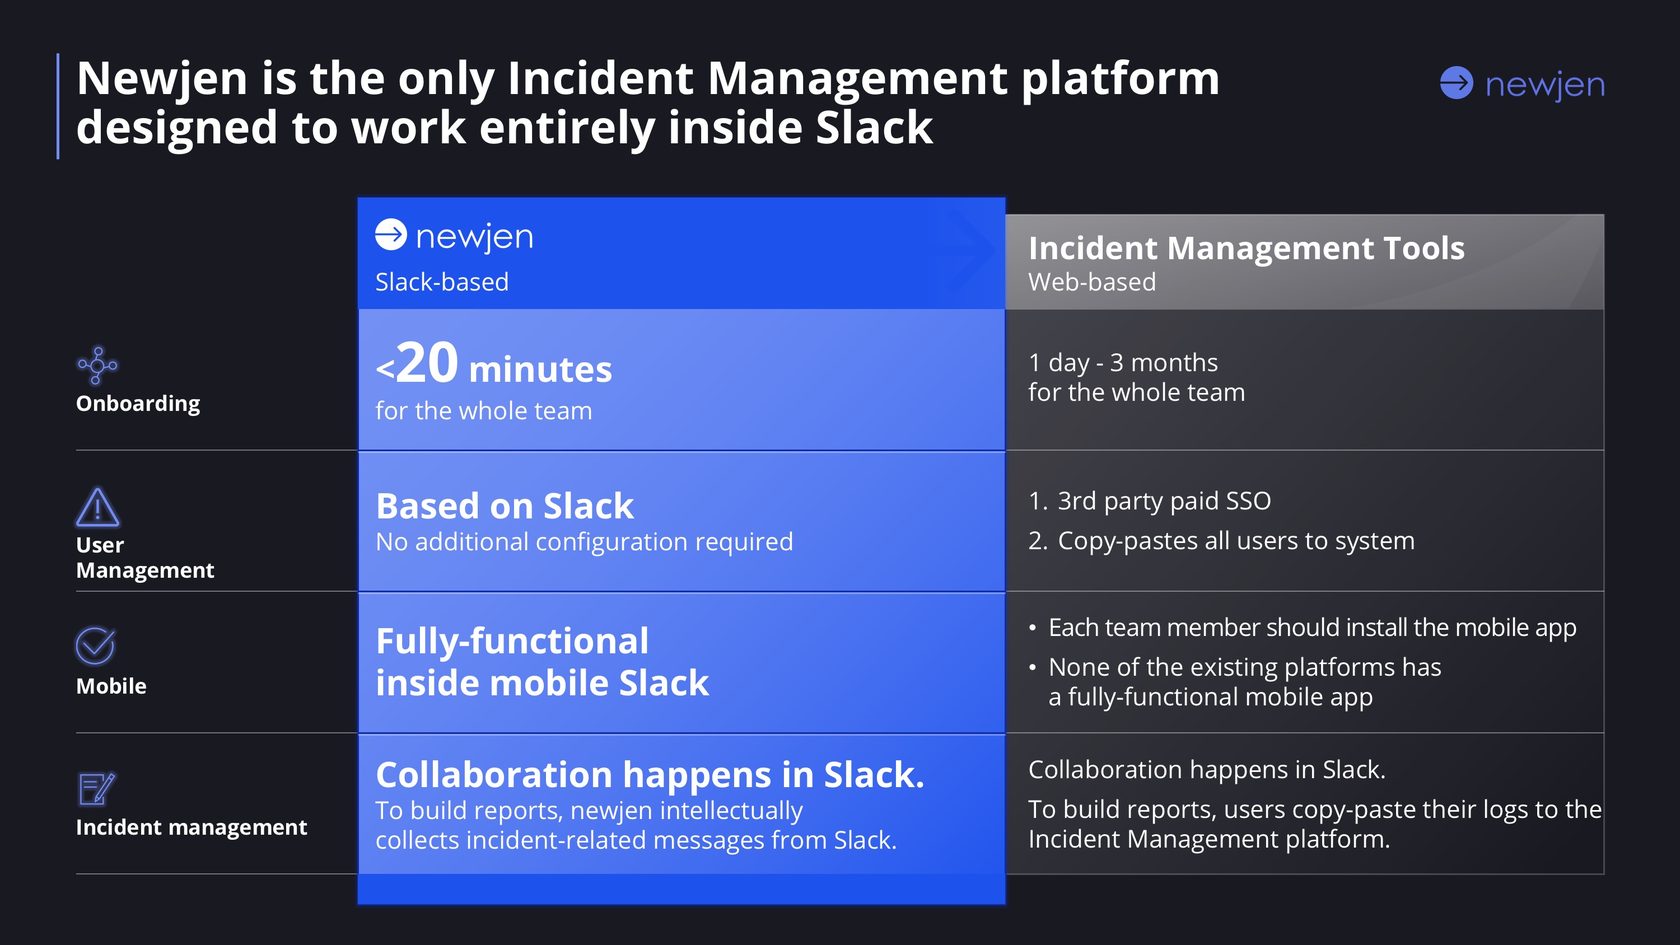Select the 'Incident management' row label

192,827
